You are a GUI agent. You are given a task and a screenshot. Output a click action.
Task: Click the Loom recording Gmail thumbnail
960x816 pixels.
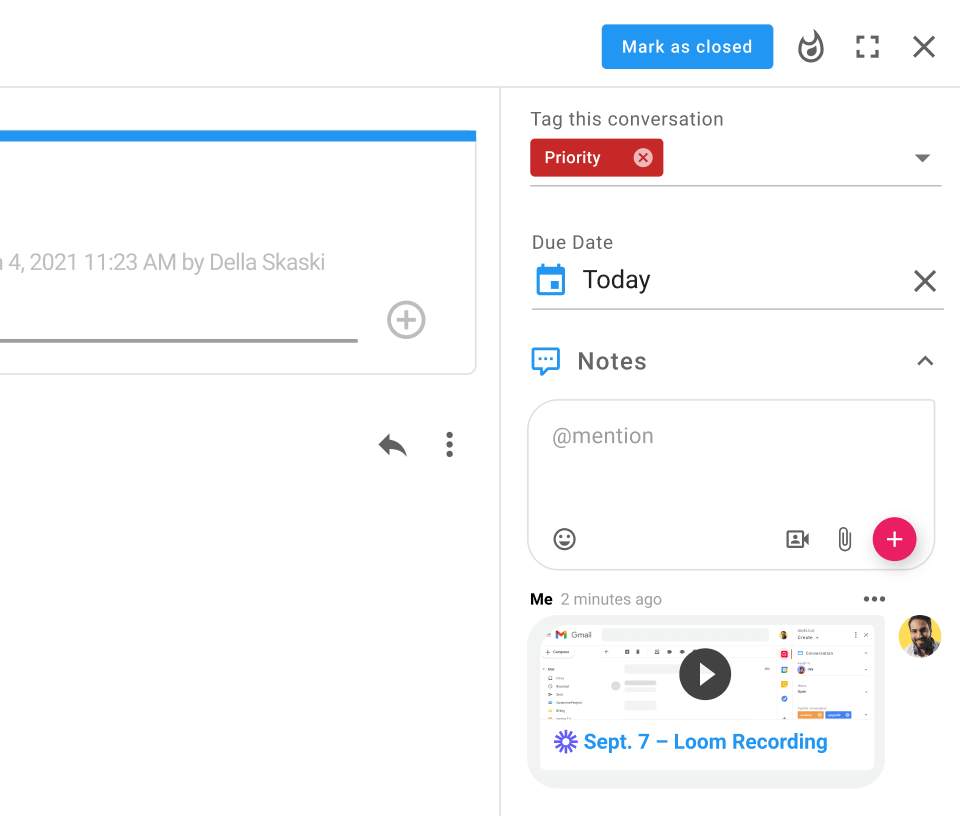coord(707,673)
